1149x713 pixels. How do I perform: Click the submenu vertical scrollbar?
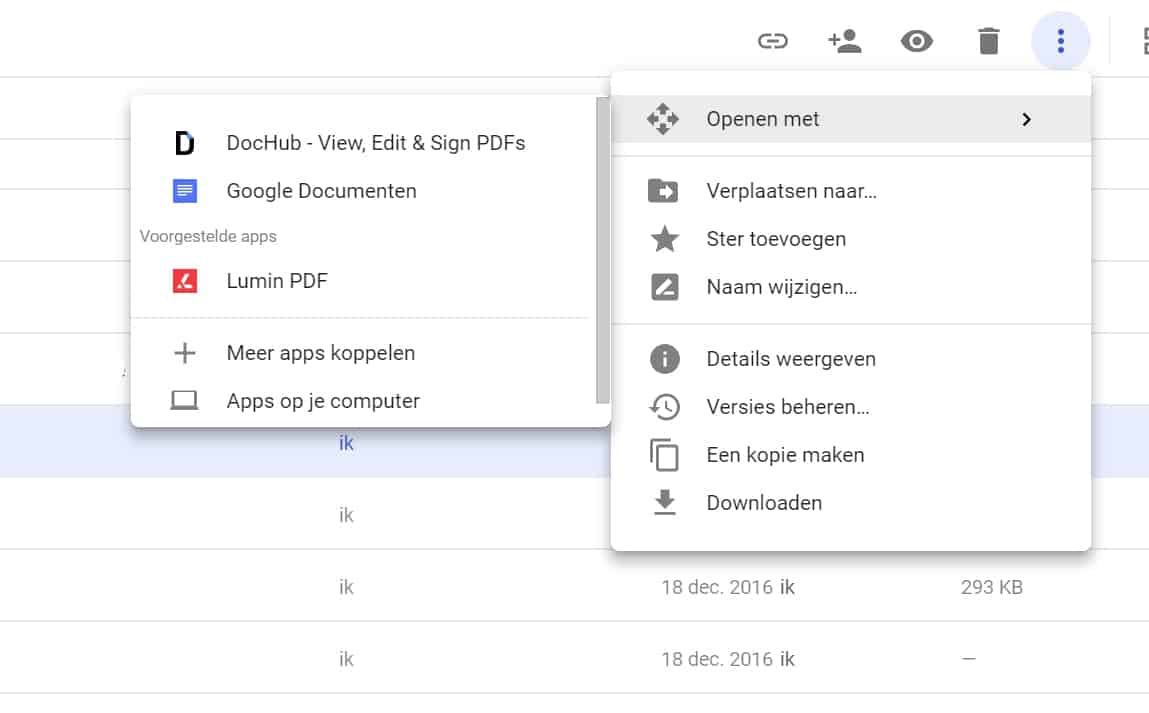coord(602,250)
